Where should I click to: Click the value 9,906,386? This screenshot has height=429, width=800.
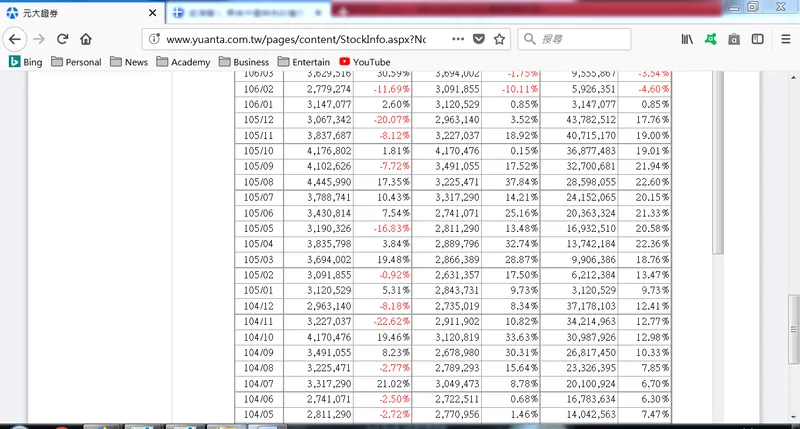click(593, 259)
